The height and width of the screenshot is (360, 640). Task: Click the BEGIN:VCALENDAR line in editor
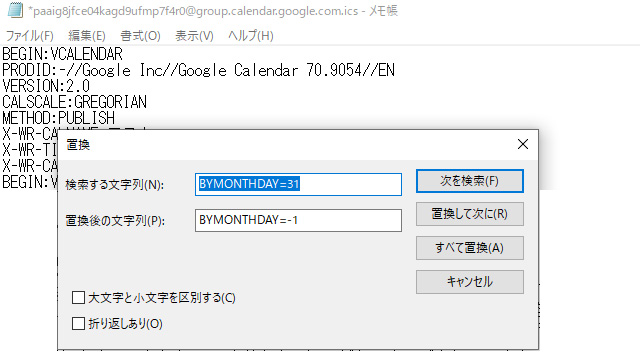point(62,54)
